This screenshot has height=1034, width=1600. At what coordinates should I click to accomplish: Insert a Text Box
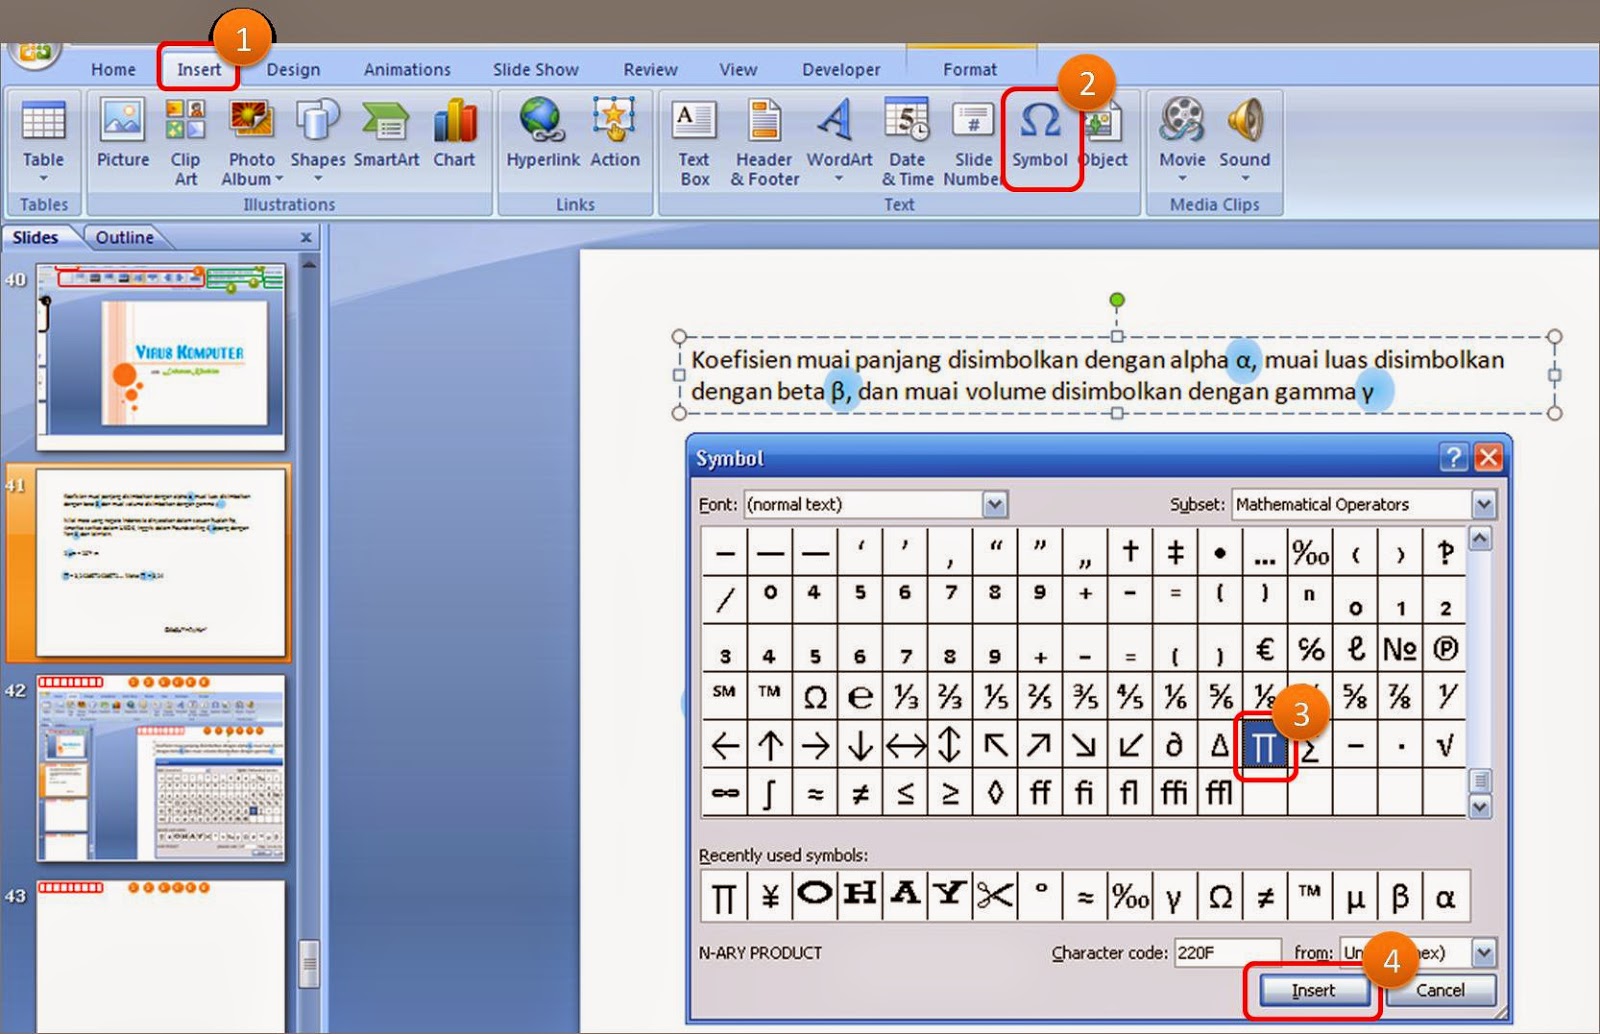tap(694, 140)
